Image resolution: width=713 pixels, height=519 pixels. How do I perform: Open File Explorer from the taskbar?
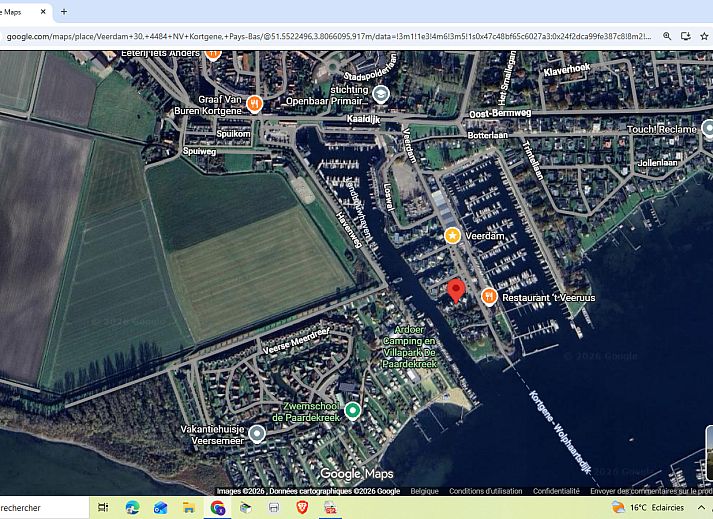(187, 508)
